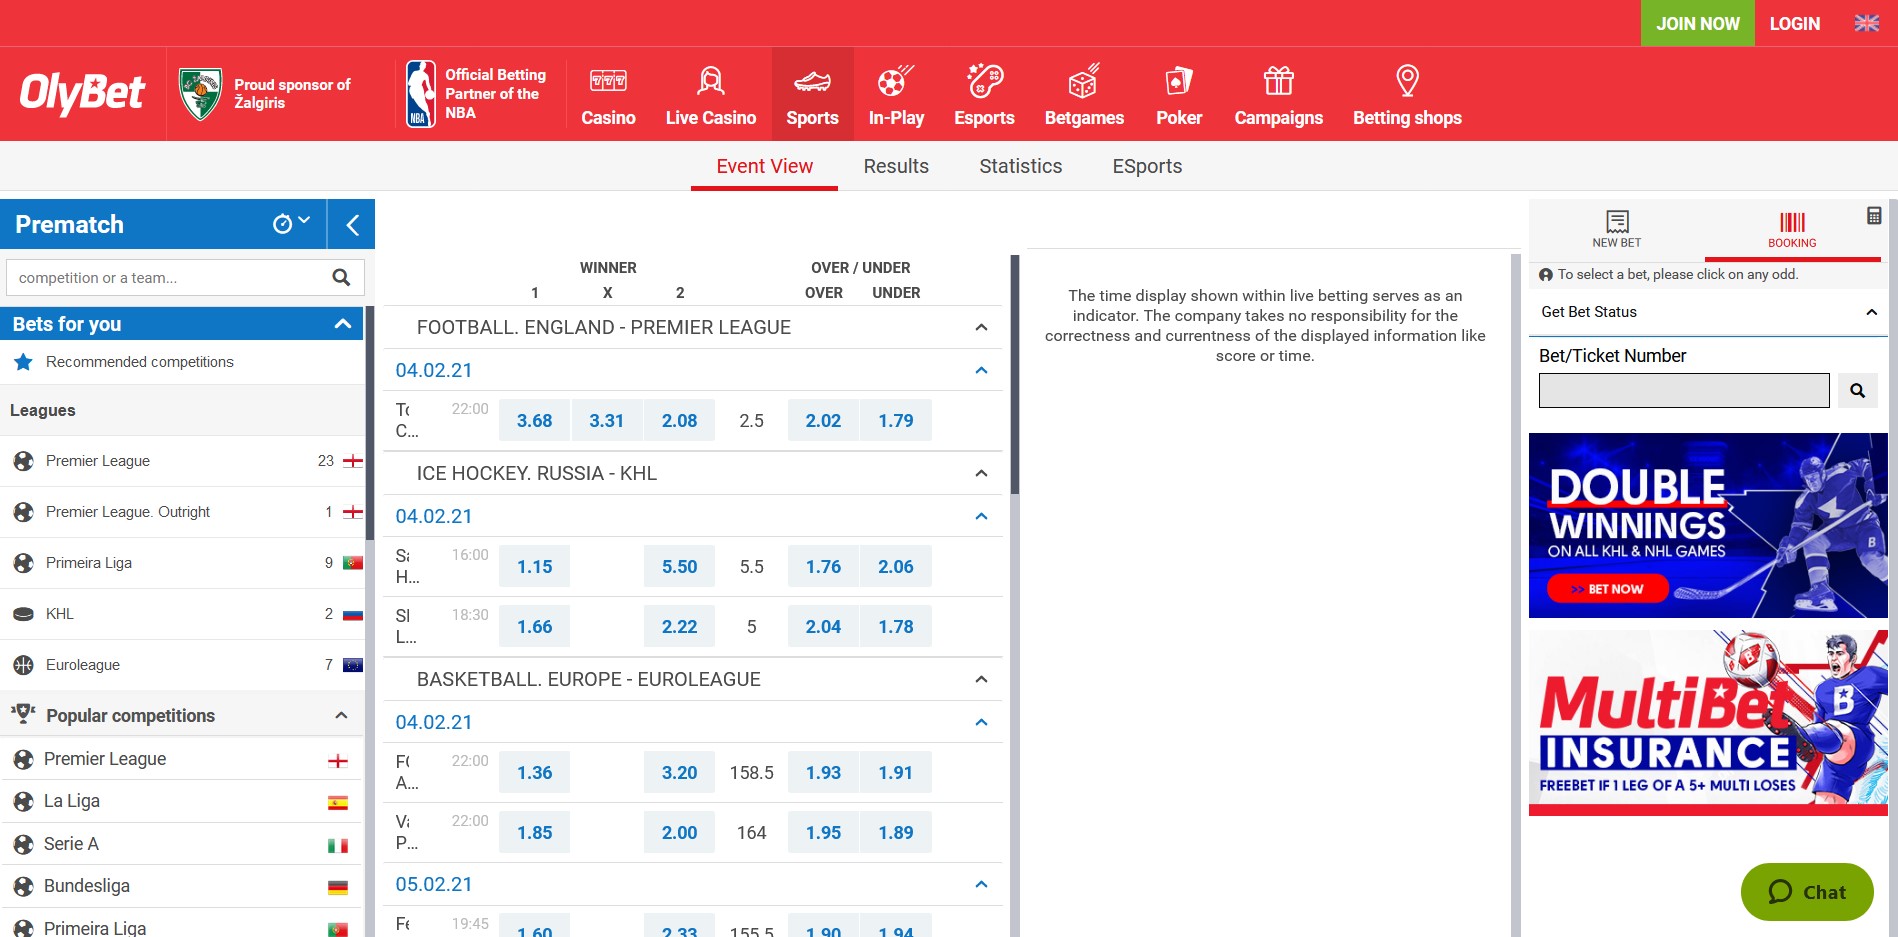Screen dimensions: 1898x937
Task: Open the bet calculator icon
Action: point(1874,215)
